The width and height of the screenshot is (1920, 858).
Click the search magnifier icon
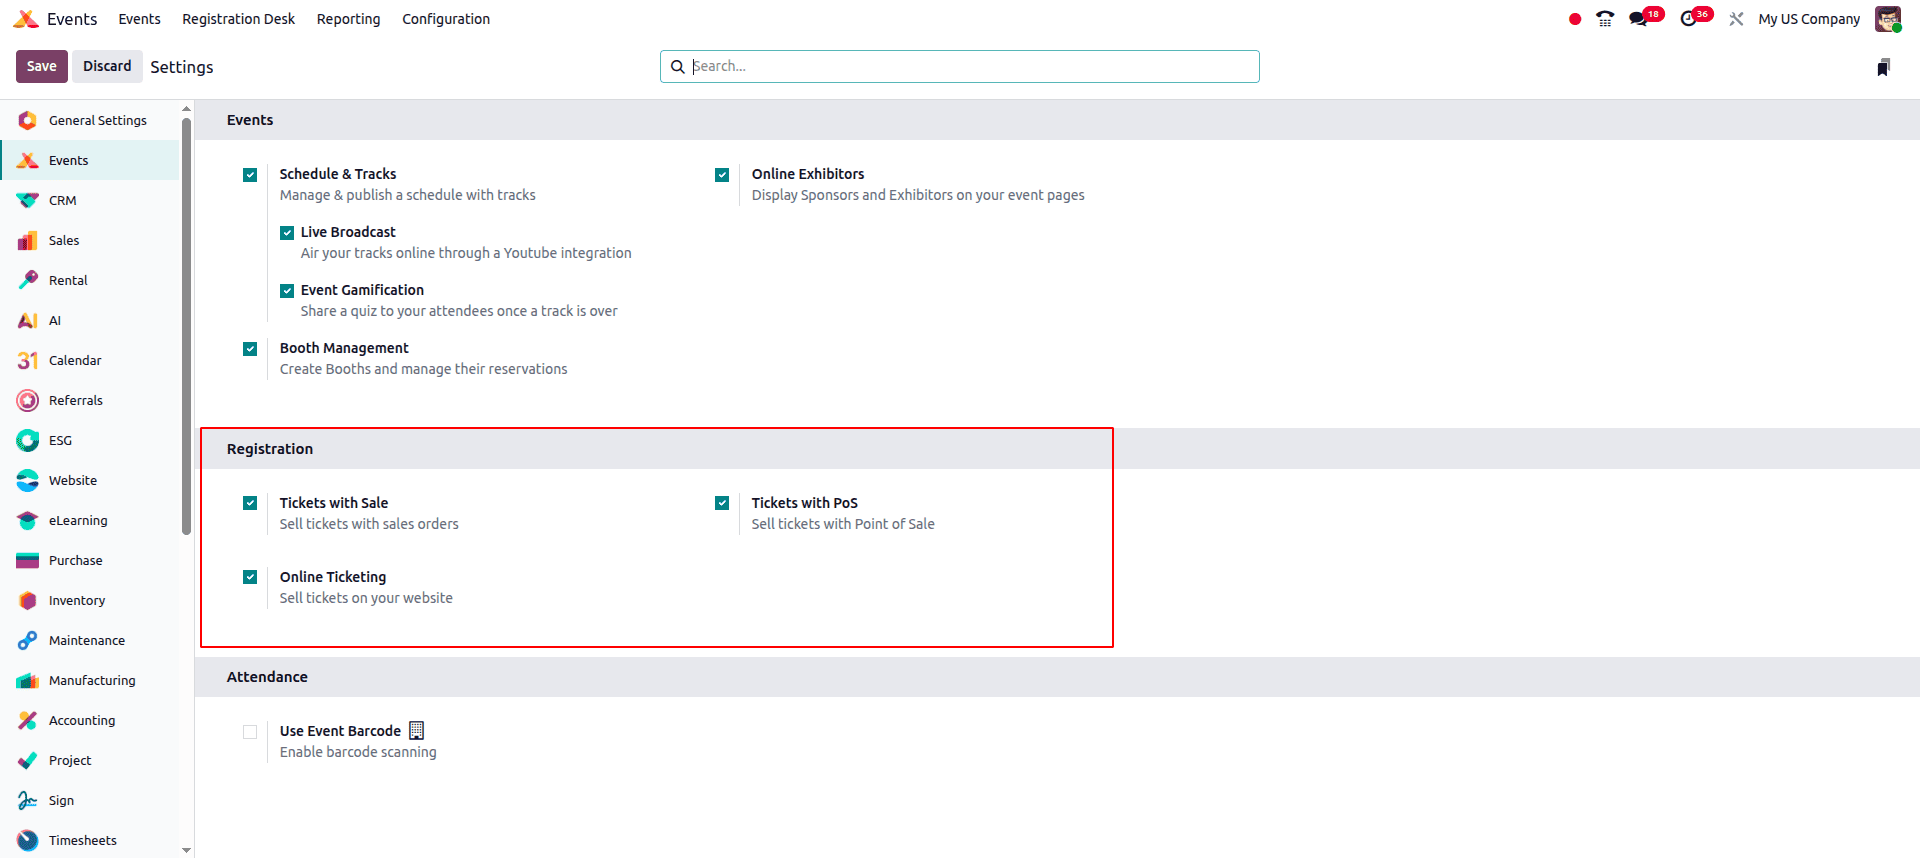tap(677, 66)
